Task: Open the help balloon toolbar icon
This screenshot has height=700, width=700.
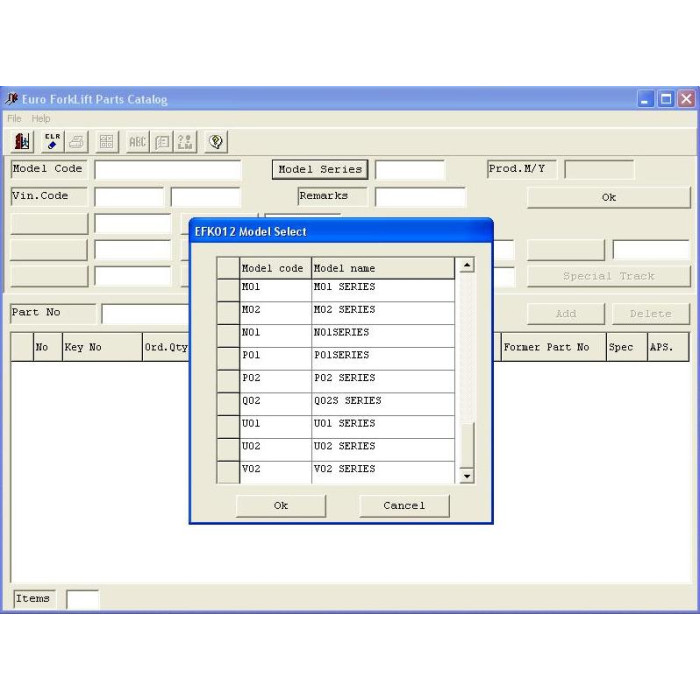Action: point(216,142)
